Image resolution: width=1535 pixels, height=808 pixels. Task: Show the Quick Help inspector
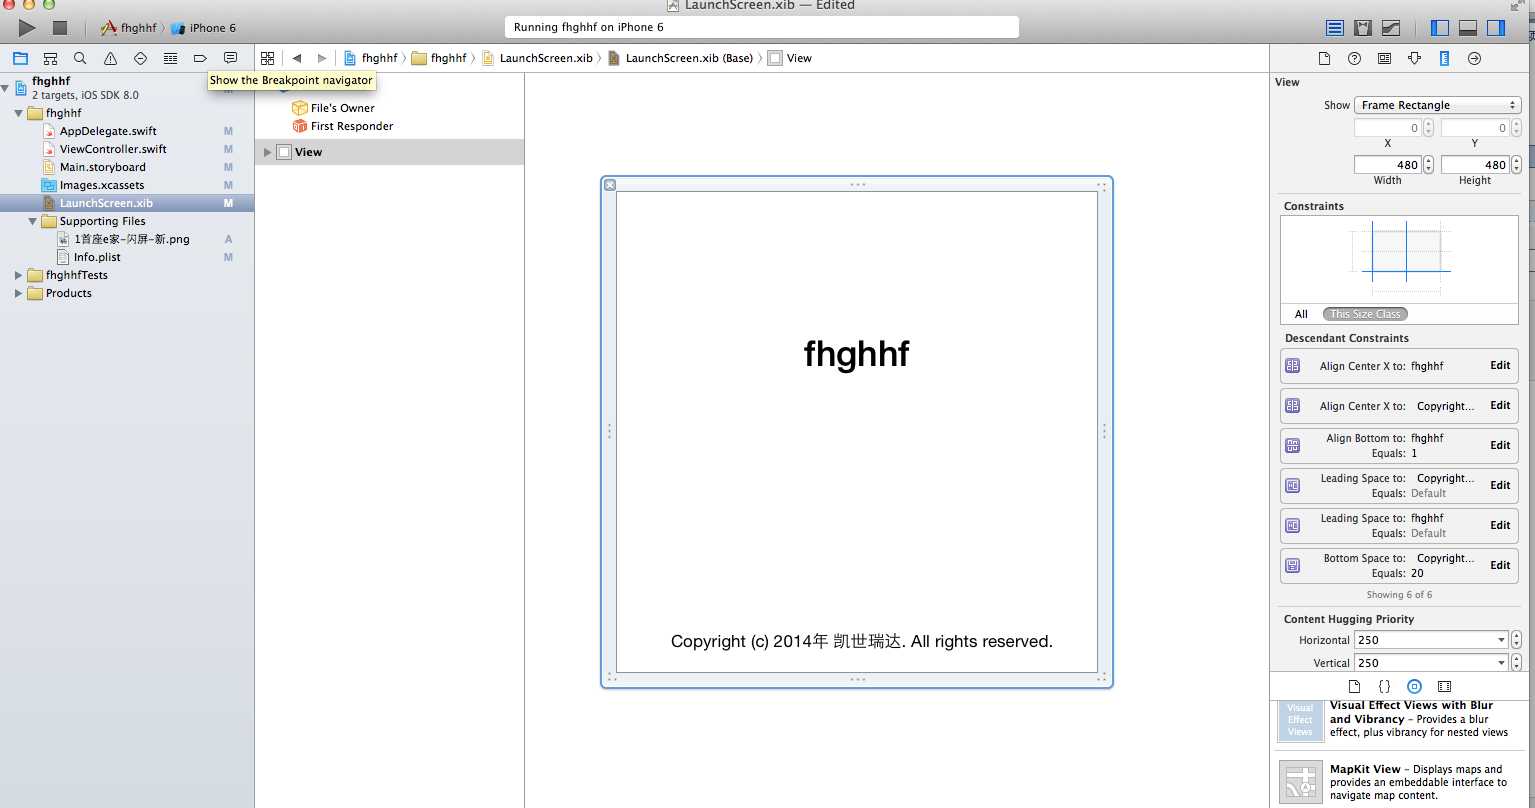[x=1354, y=58]
